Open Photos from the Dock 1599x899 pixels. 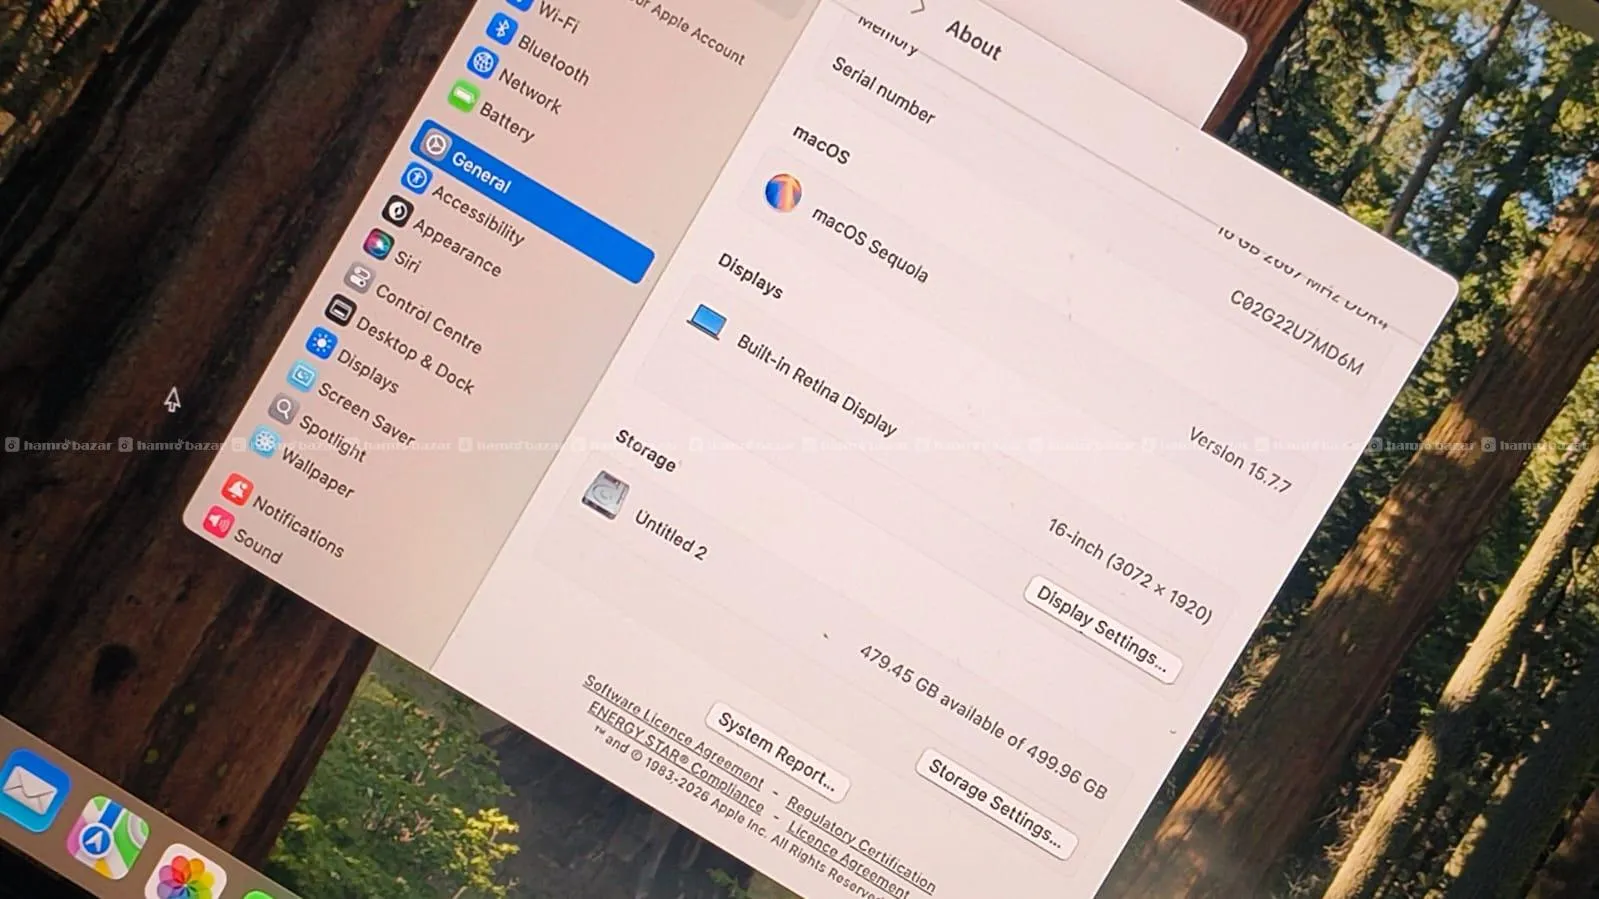pos(186,876)
